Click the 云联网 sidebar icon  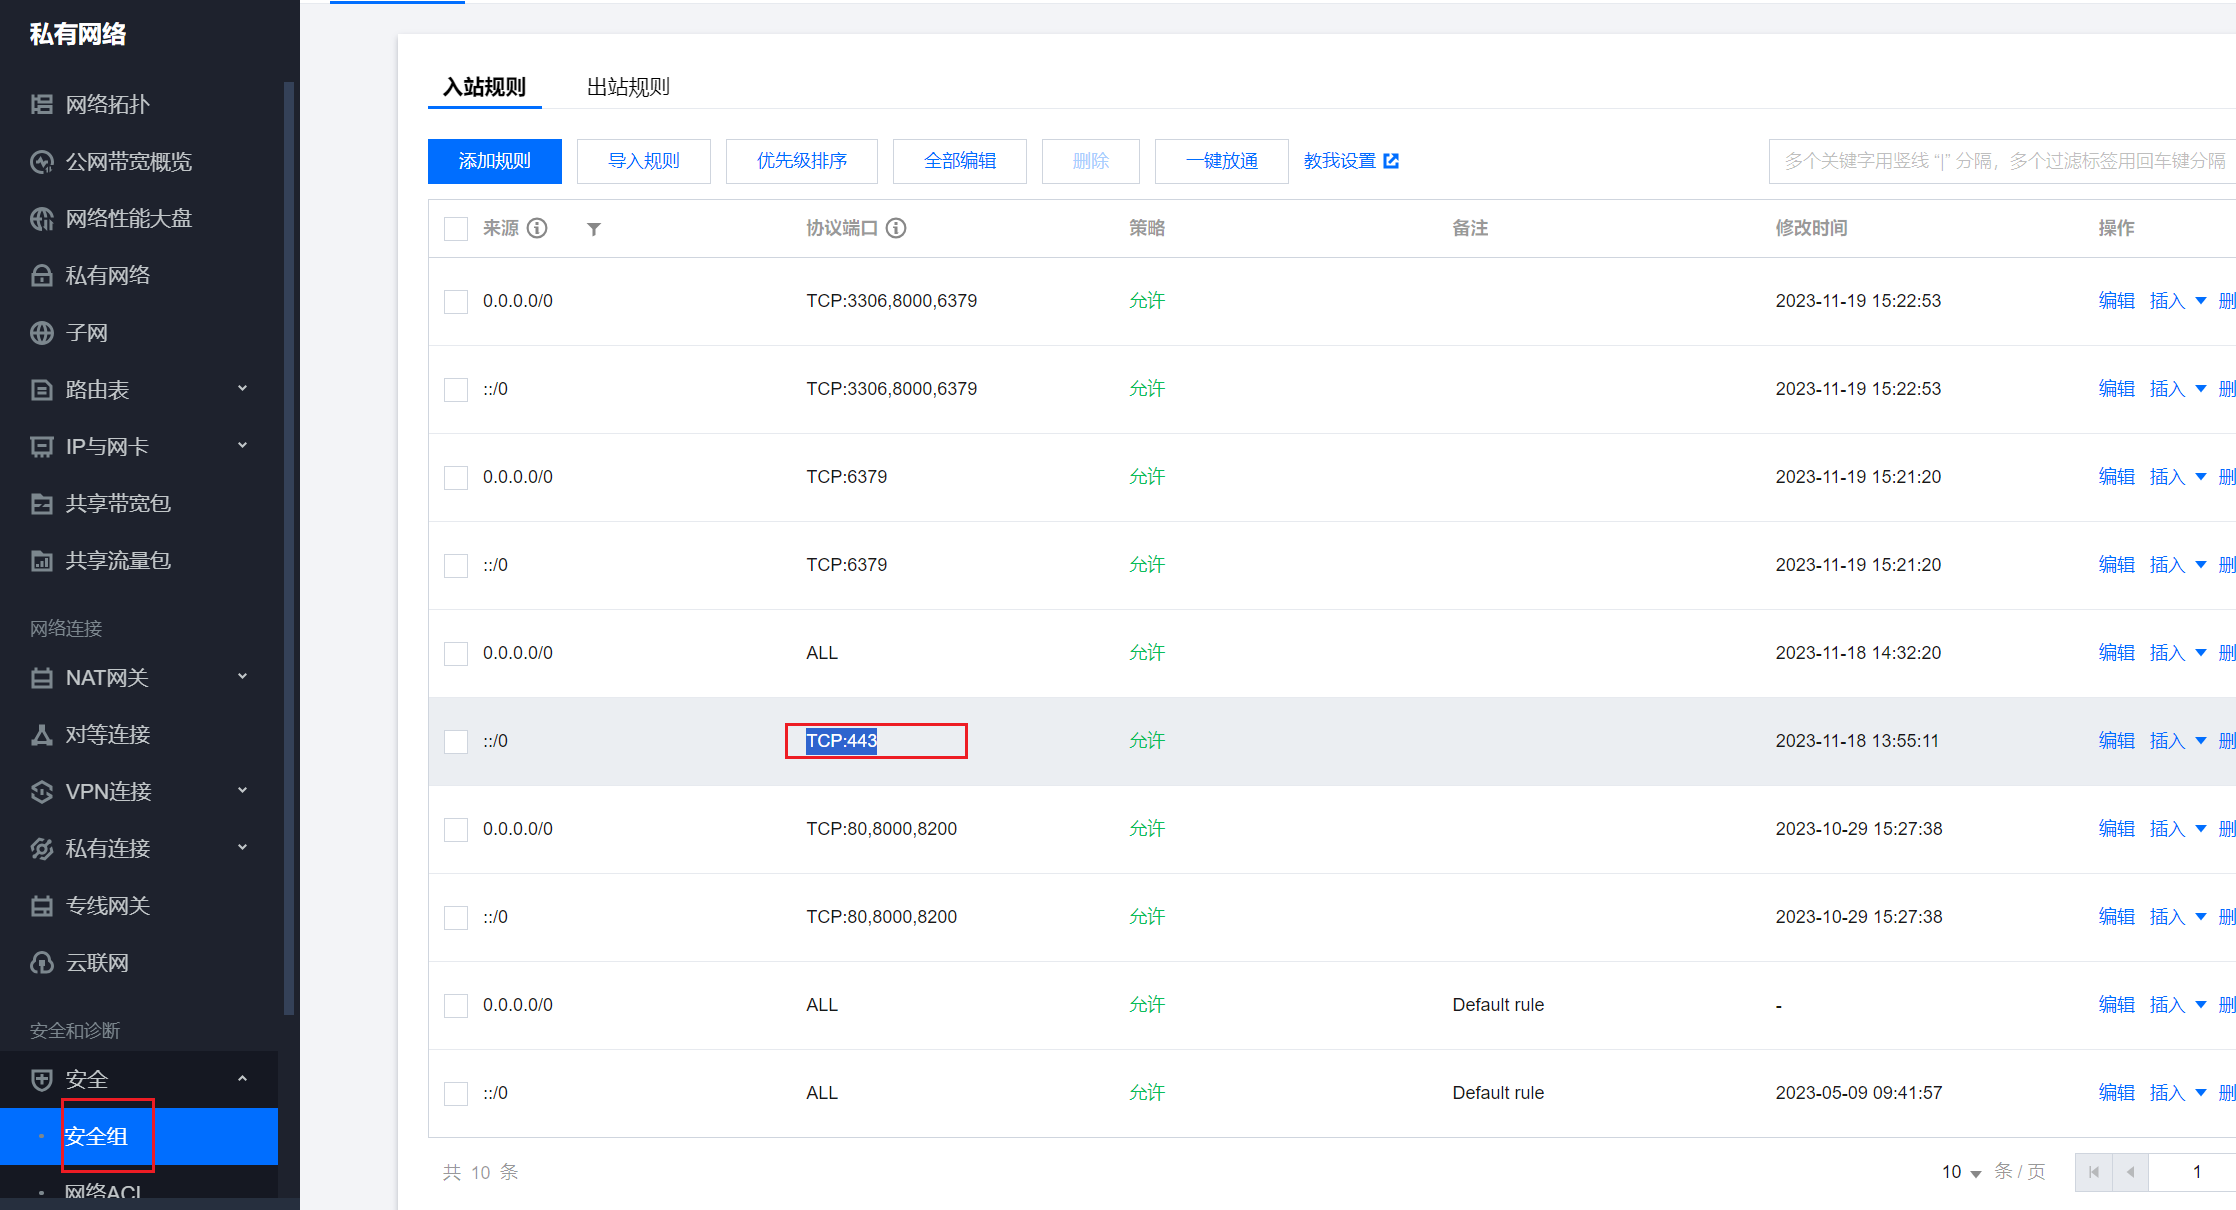[42, 963]
